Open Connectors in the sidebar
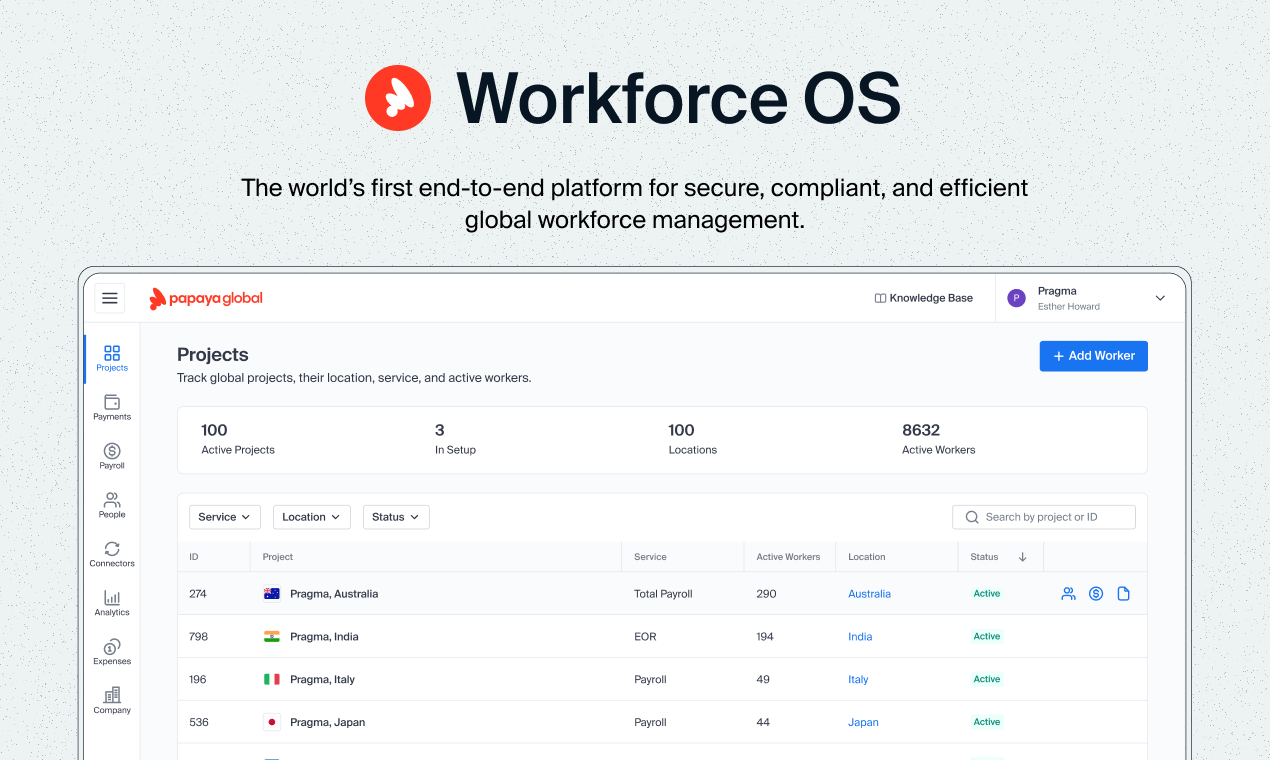The image size is (1270, 760). pos(112,554)
